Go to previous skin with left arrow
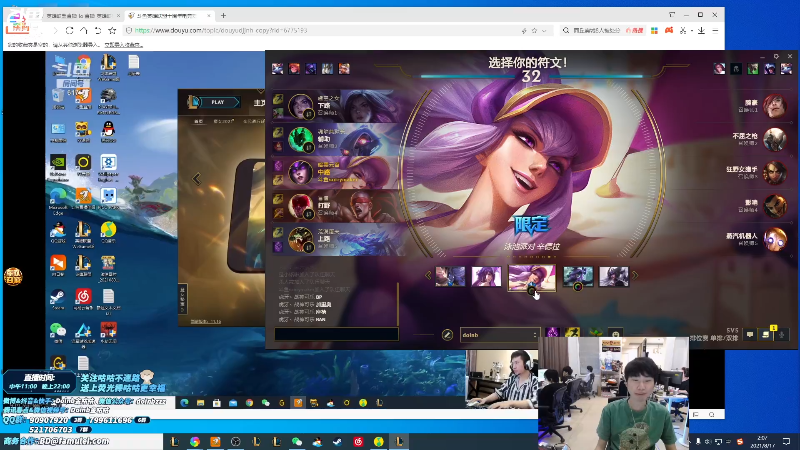Image resolution: width=800 pixels, height=450 pixels. [x=428, y=276]
